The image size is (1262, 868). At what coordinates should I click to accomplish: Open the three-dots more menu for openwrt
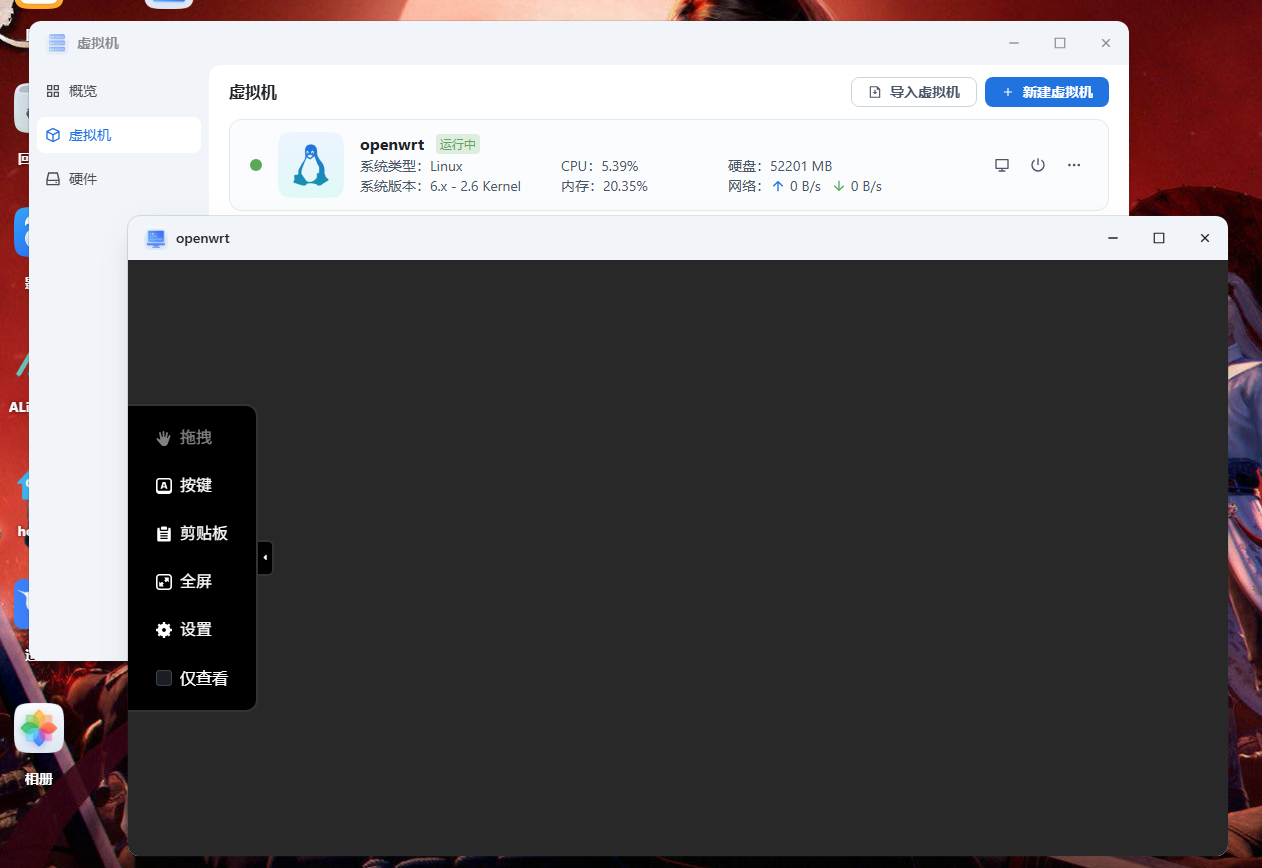(1073, 165)
